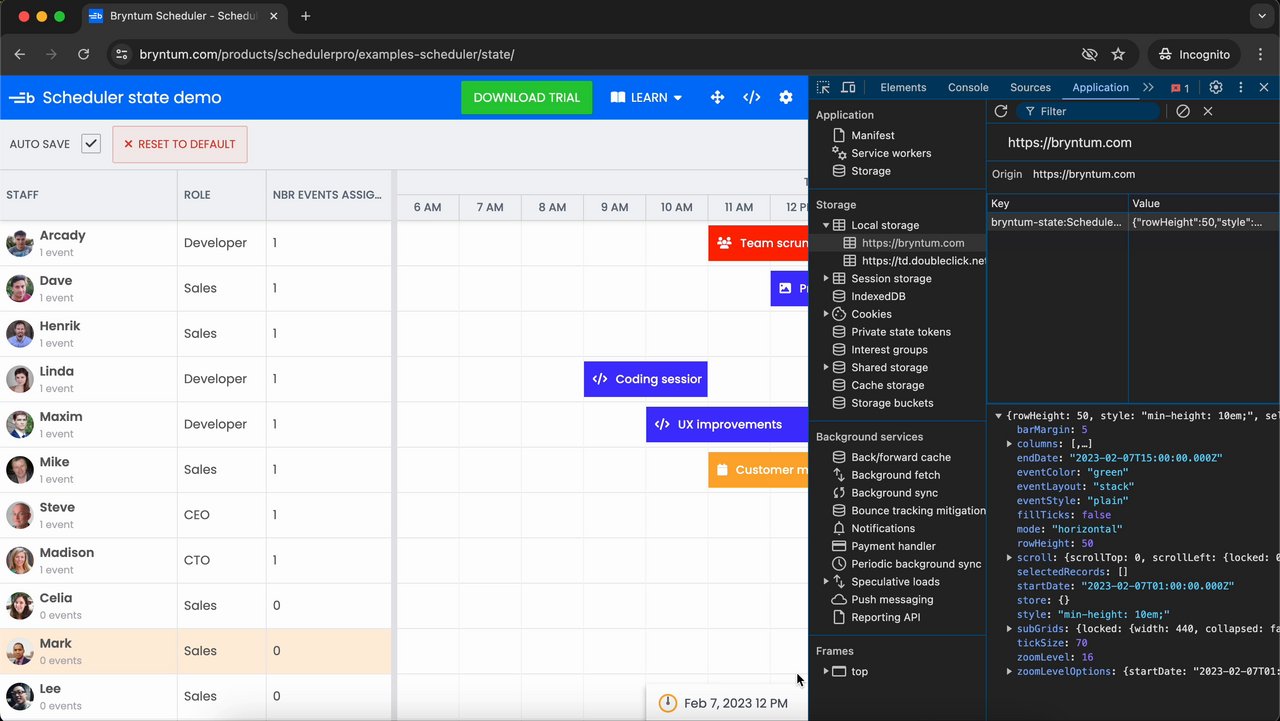Click the error count badge in DevTools
Image resolution: width=1280 pixels, height=721 pixels.
1180,88
